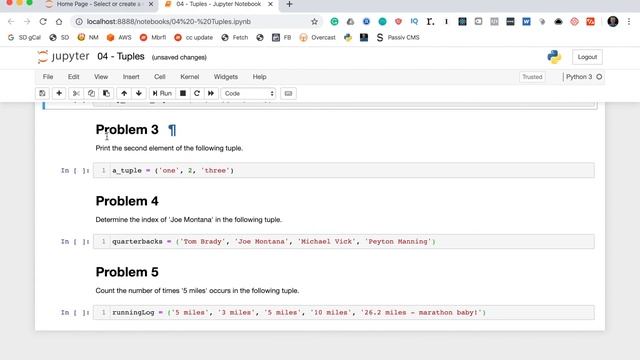640x360 pixels.
Task: Open the Mbrfl bookmark
Action: 153,38
